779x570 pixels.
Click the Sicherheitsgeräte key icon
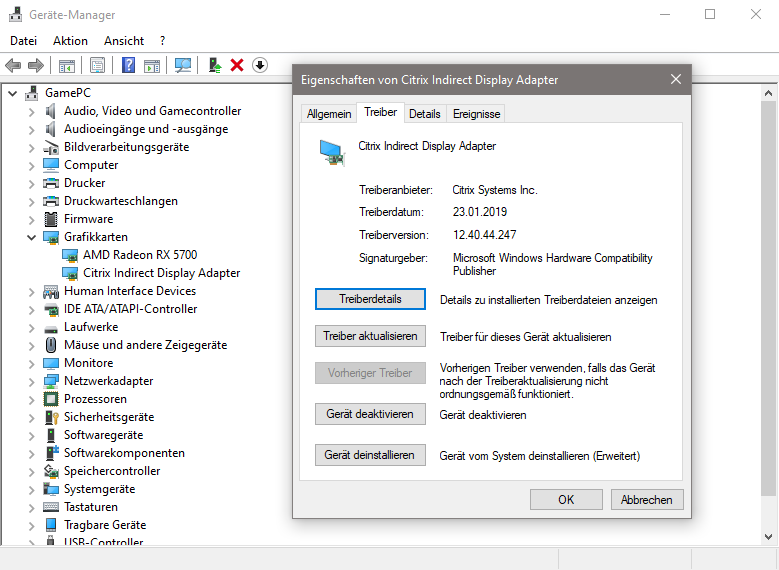52,417
